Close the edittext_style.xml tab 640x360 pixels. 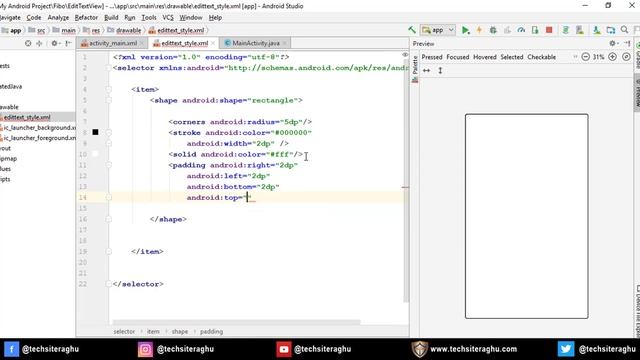[x=213, y=43]
